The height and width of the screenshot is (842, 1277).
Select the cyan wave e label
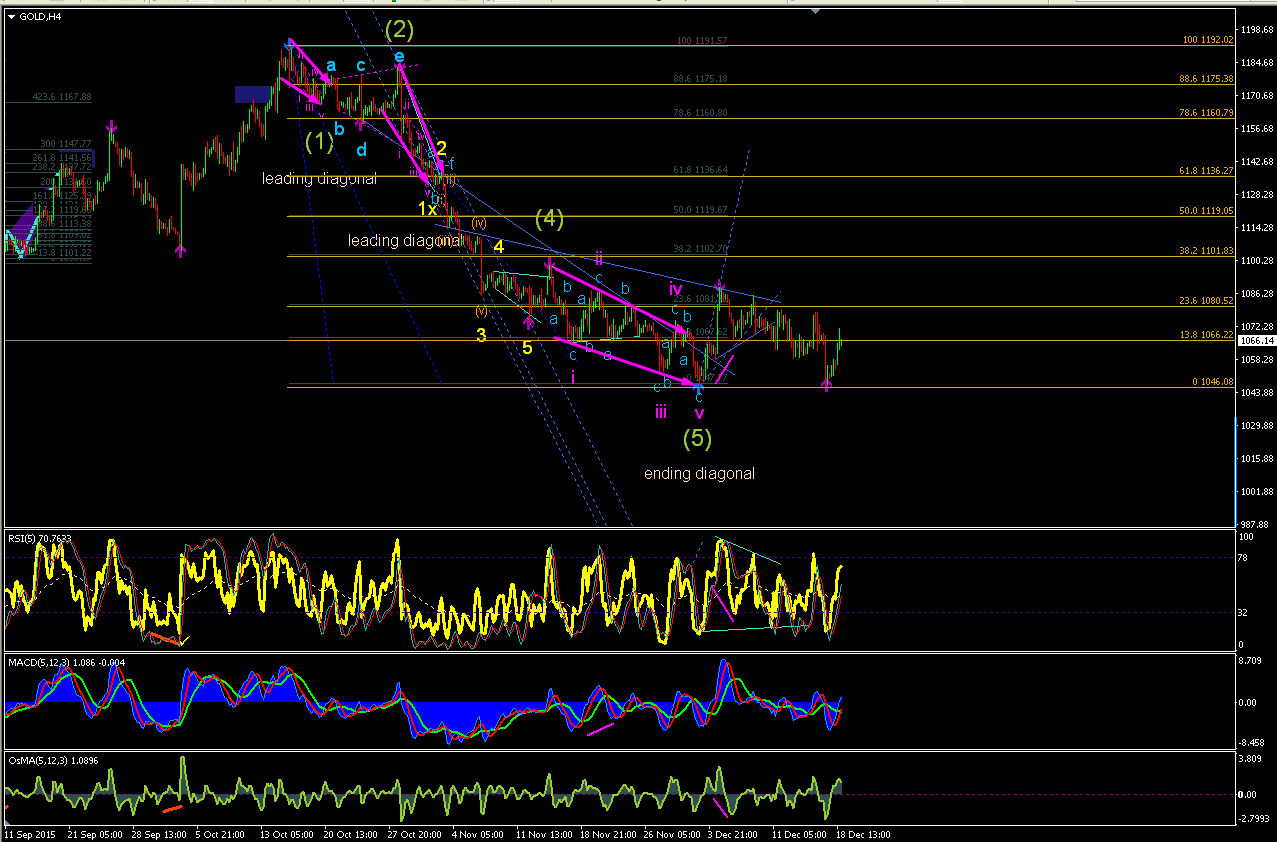click(399, 56)
